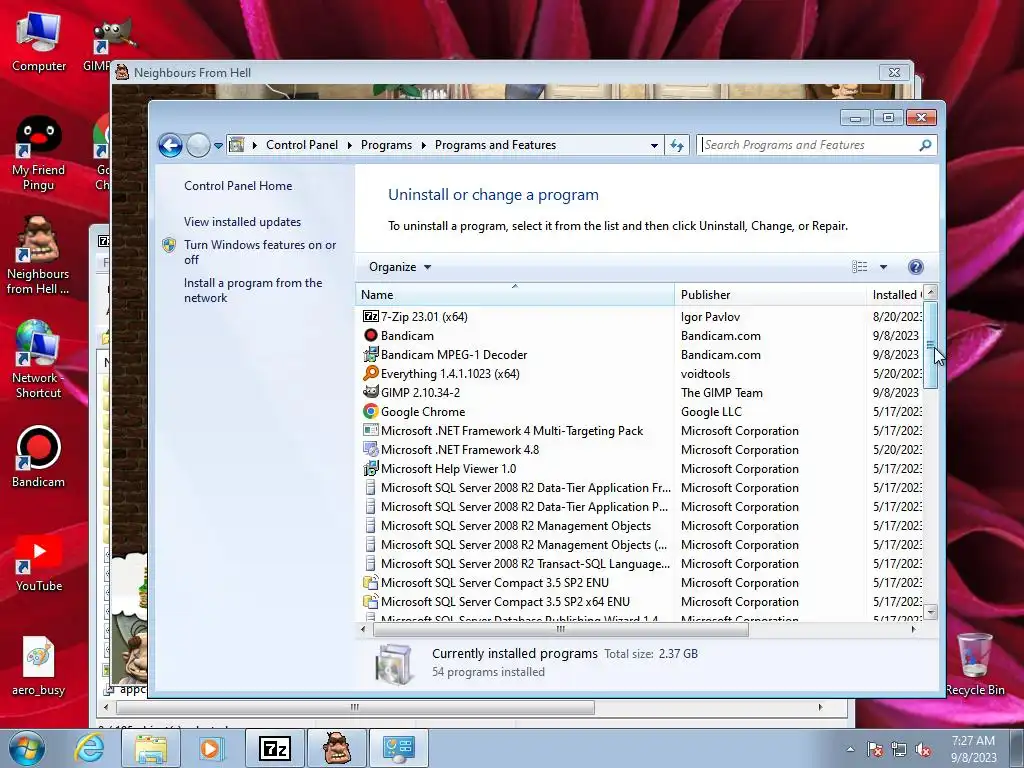Expand breadcrumb arrow after Control Panel
This screenshot has width=1024, height=768.
pos(349,146)
